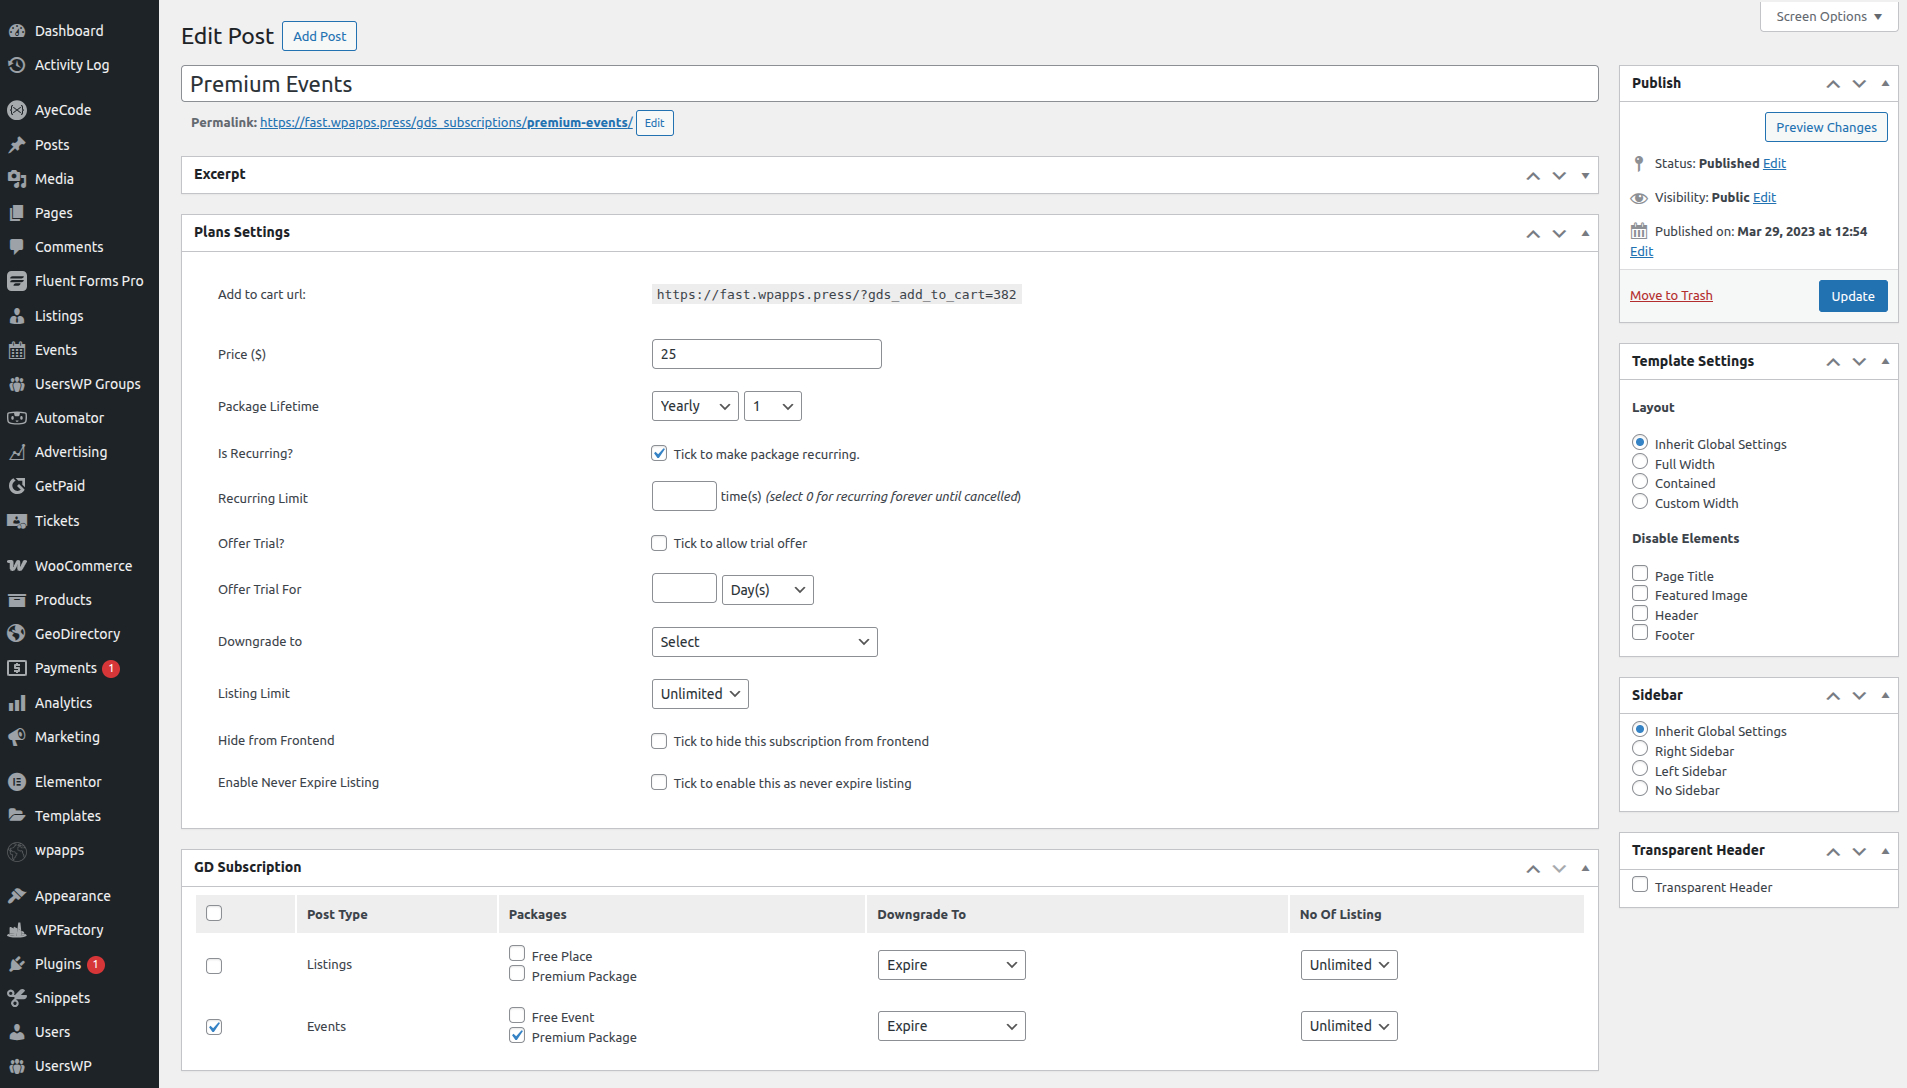
Task: Click the Media icon in admin menu
Action: click(17, 179)
